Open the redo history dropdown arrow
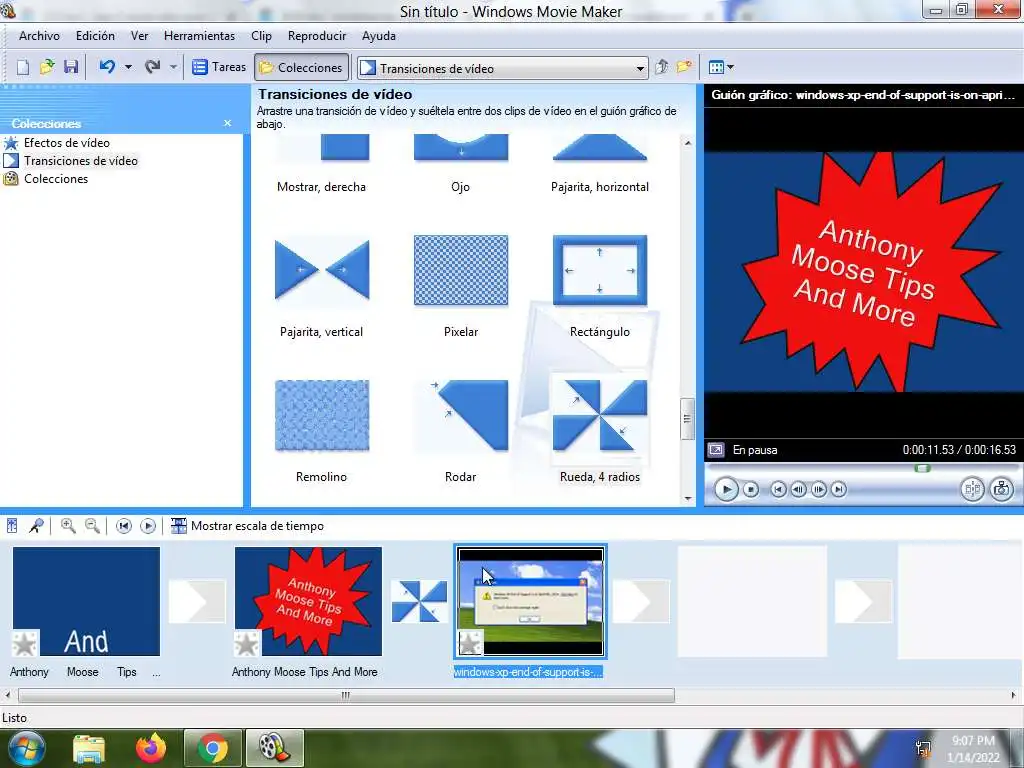This screenshot has height=768, width=1024. pos(173,67)
